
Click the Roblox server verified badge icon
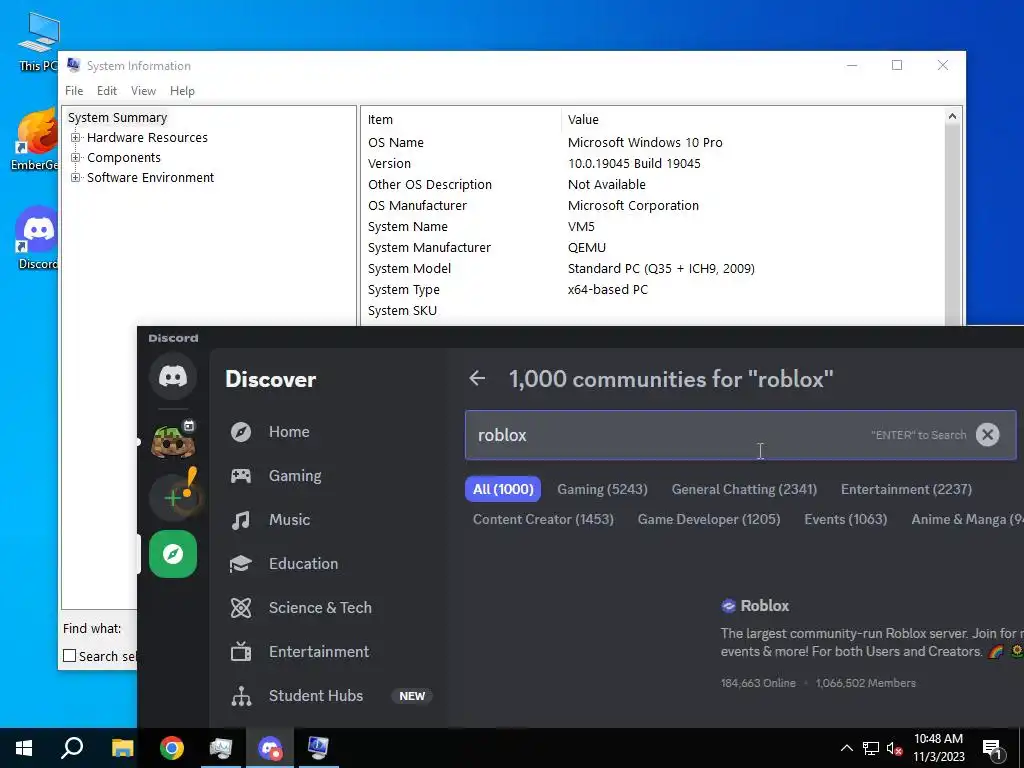coord(728,606)
